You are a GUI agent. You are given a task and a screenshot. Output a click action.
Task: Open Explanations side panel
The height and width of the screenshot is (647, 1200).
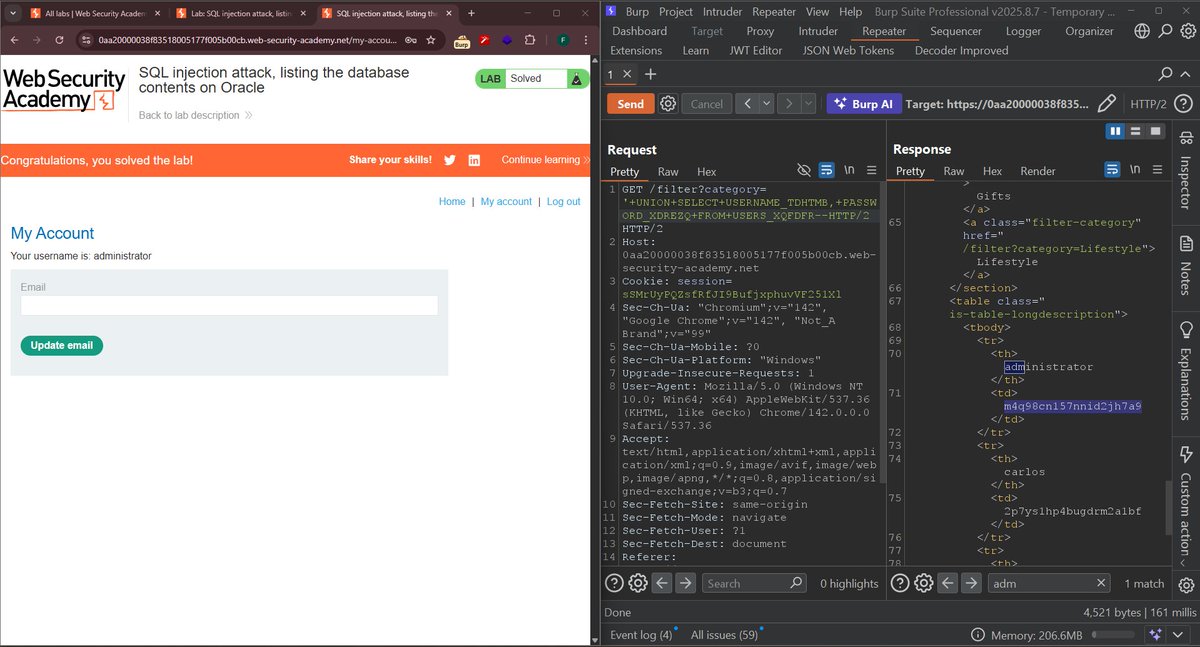1186,372
